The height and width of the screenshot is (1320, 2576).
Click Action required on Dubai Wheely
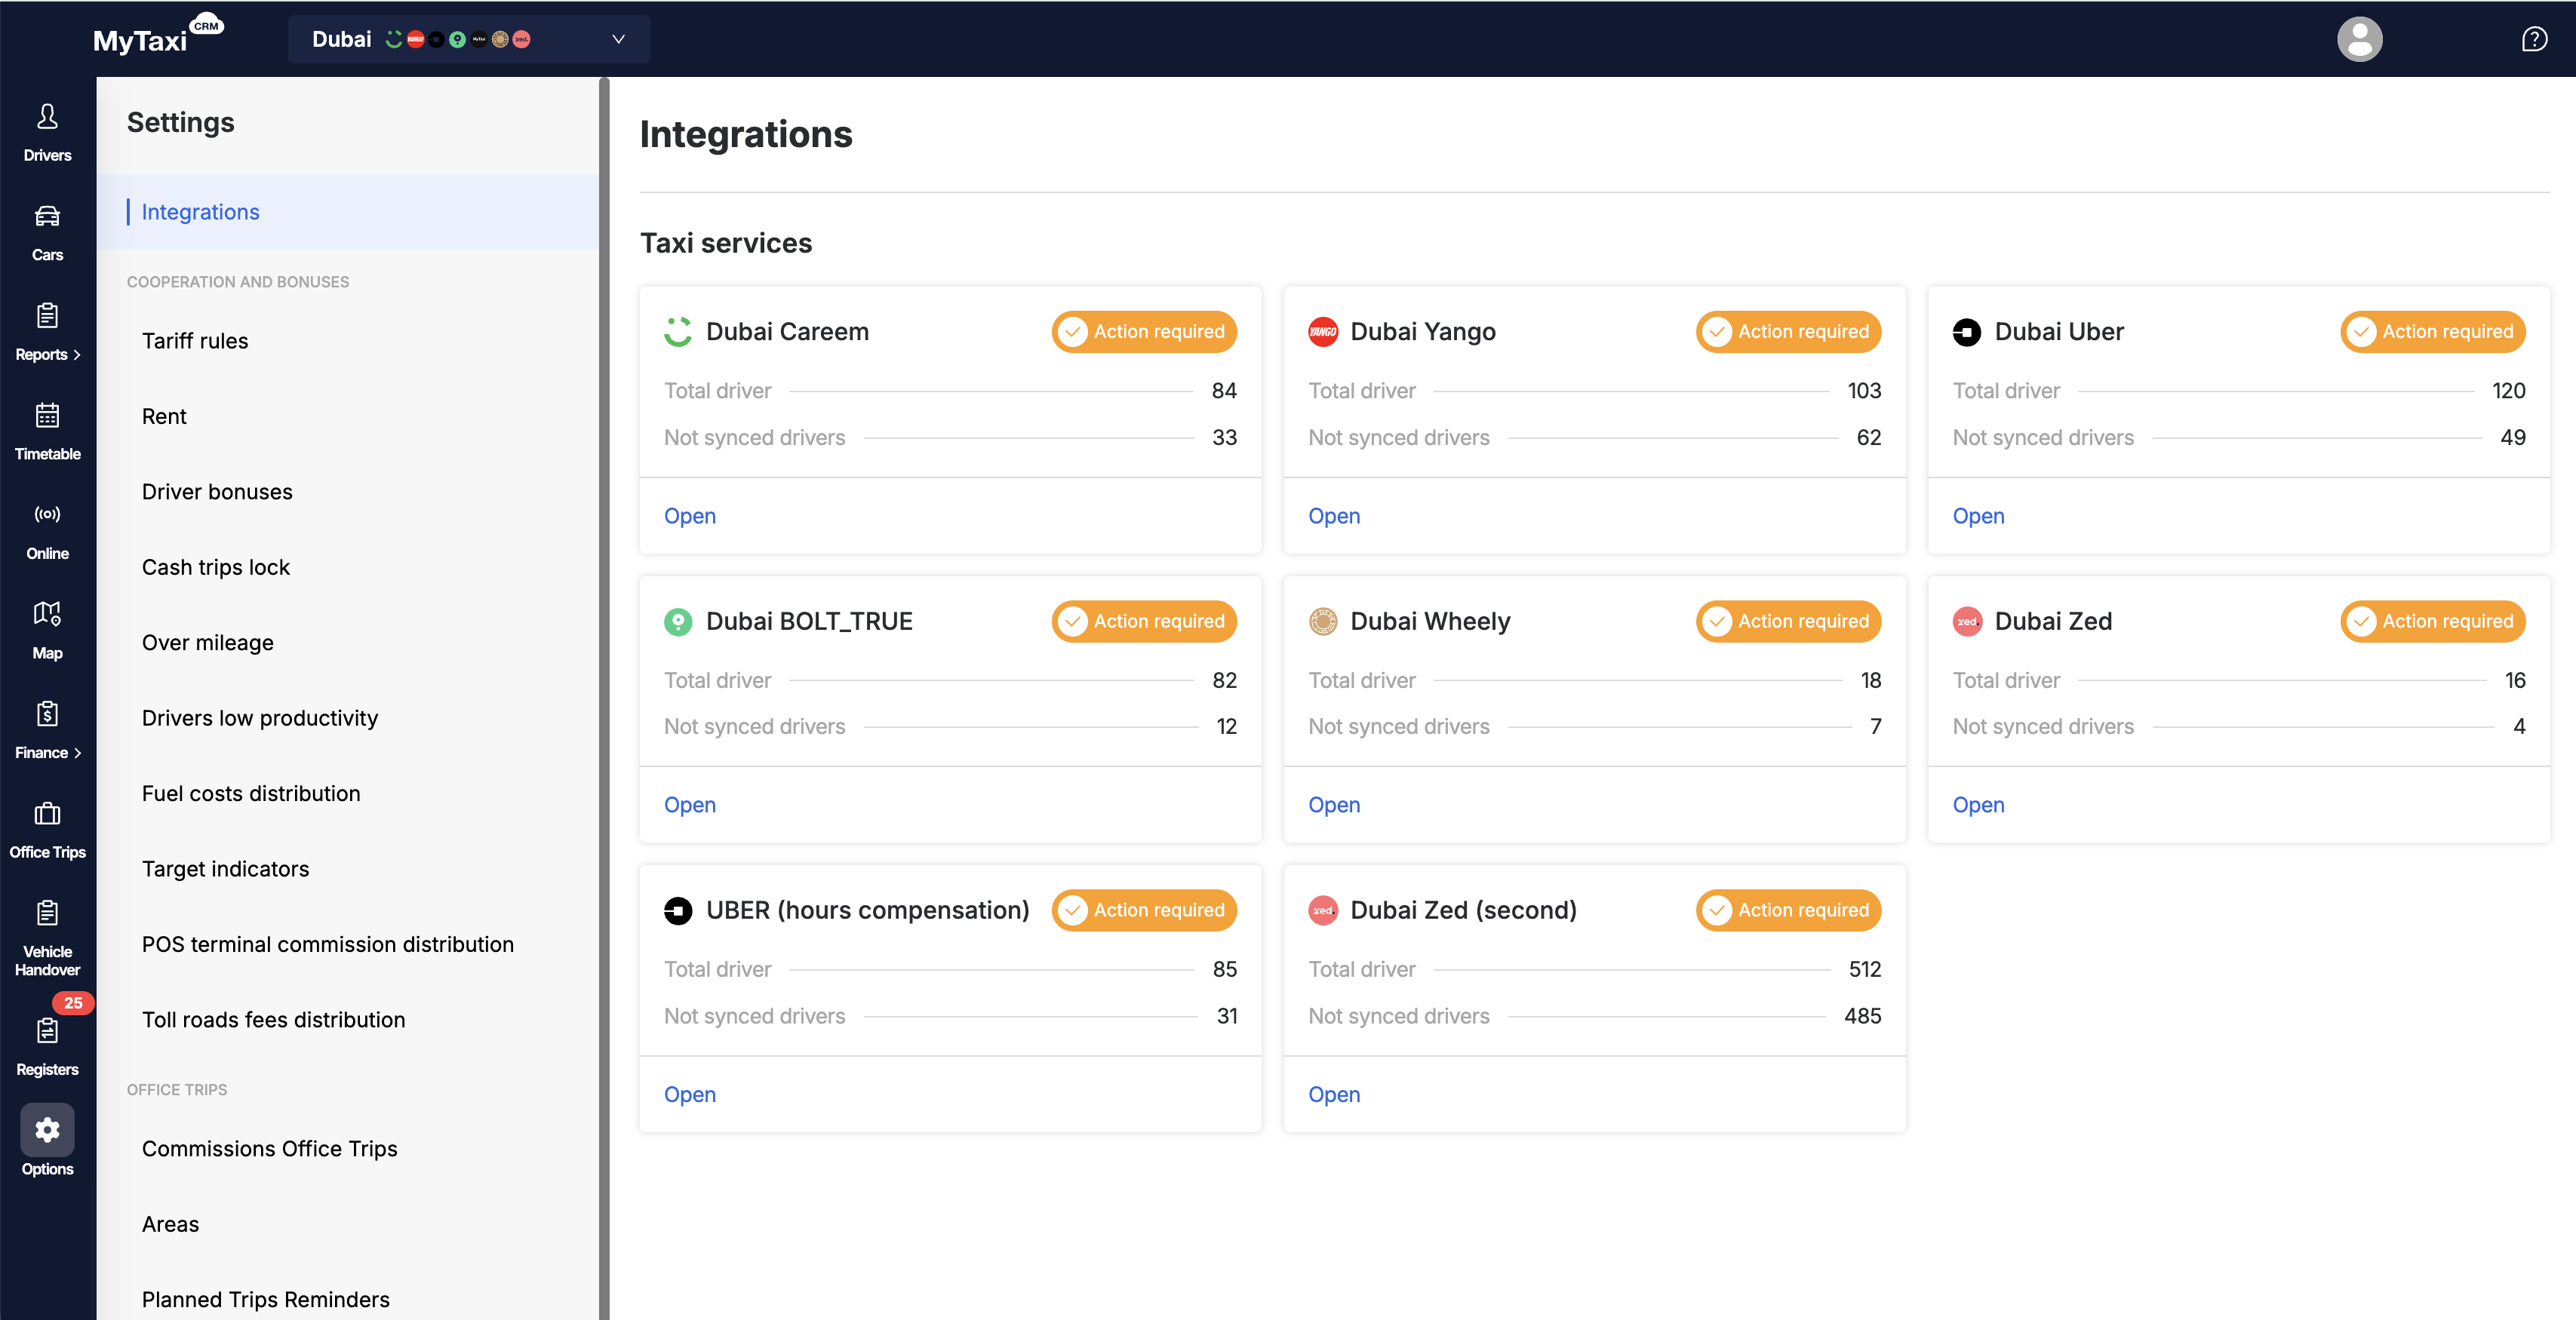tap(1788, 621)
